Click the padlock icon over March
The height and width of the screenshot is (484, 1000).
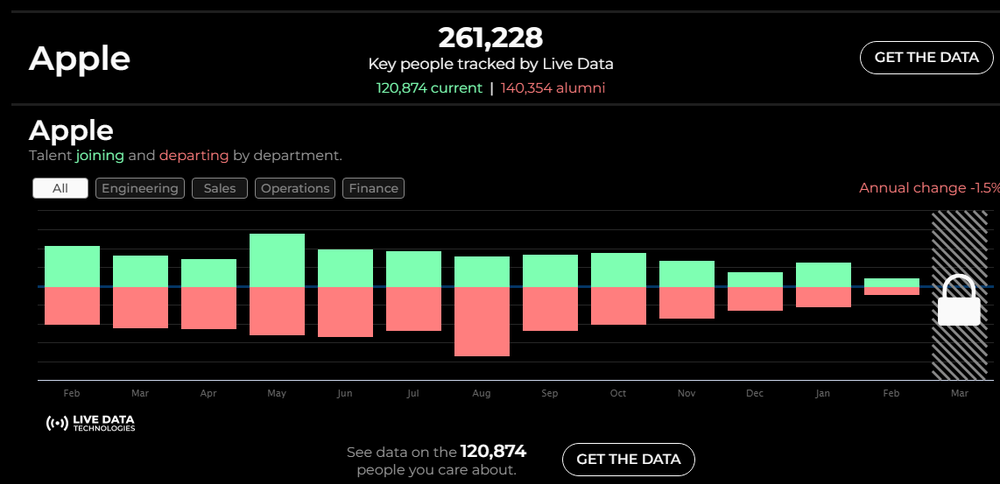coord(959,300)
